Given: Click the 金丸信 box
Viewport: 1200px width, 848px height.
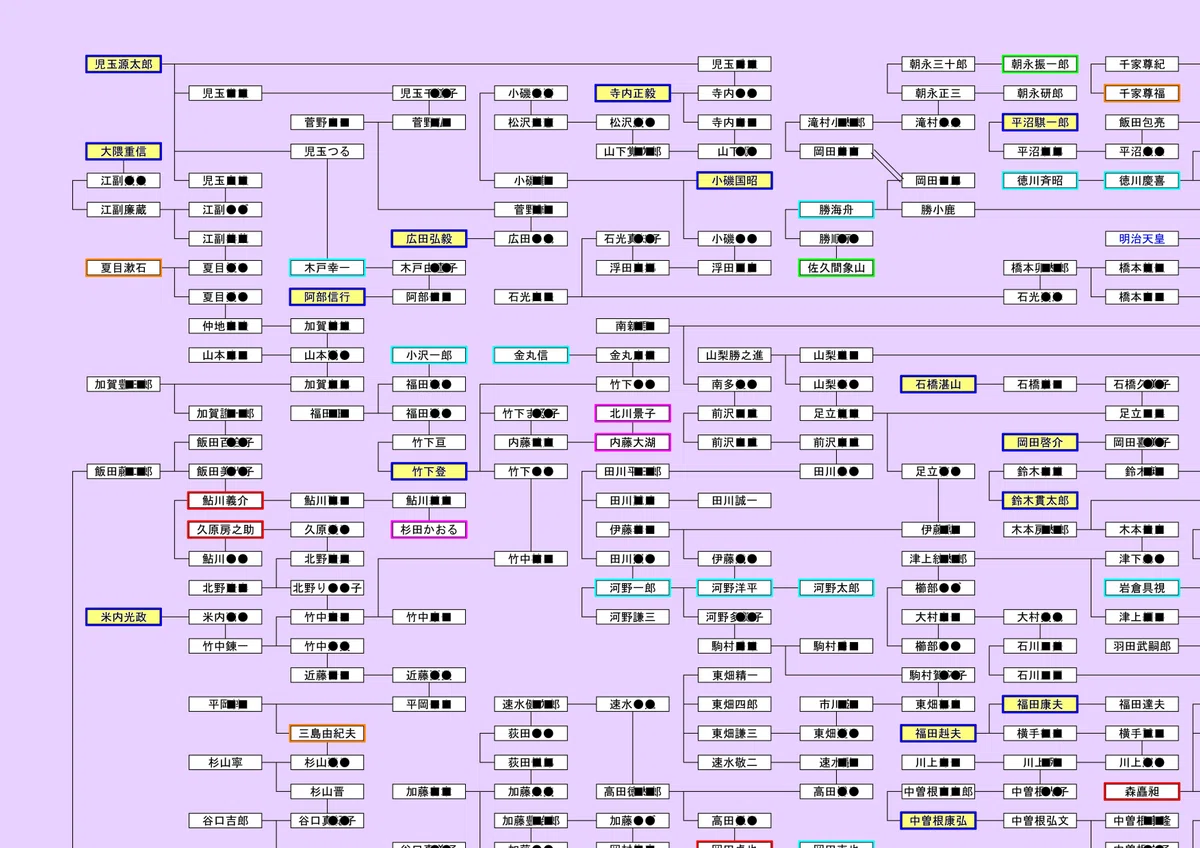Looking at the screenshot, I should [531, 355].
